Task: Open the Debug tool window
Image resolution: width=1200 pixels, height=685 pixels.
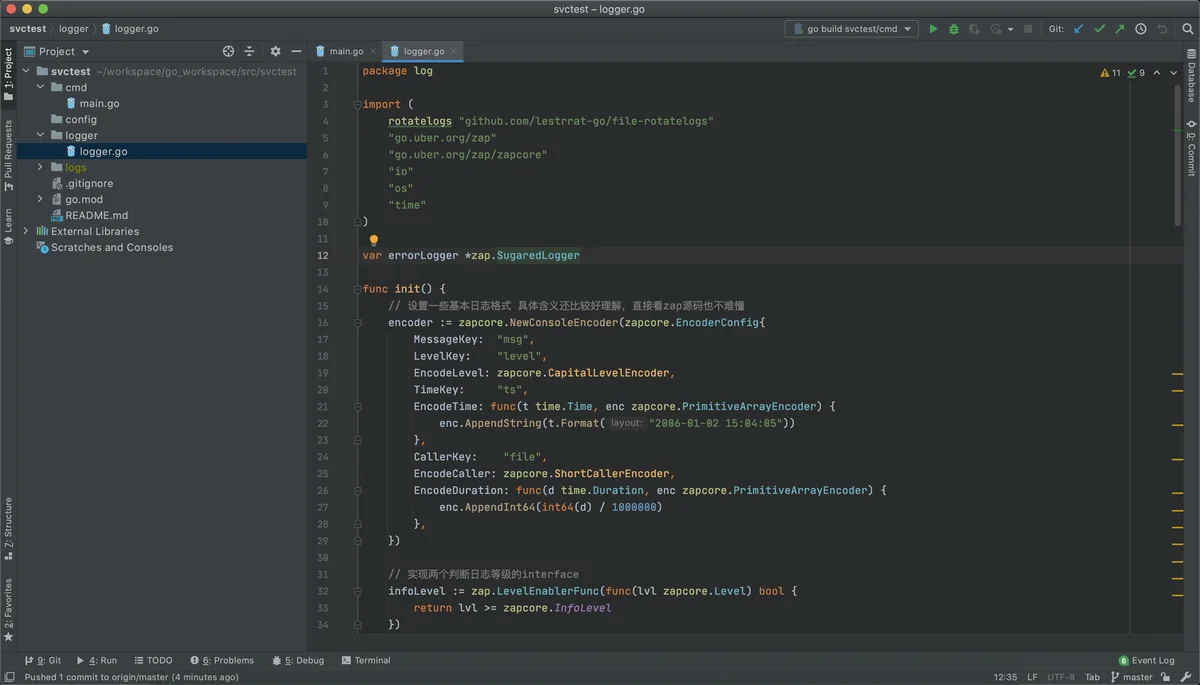Action: coord(297,660)
